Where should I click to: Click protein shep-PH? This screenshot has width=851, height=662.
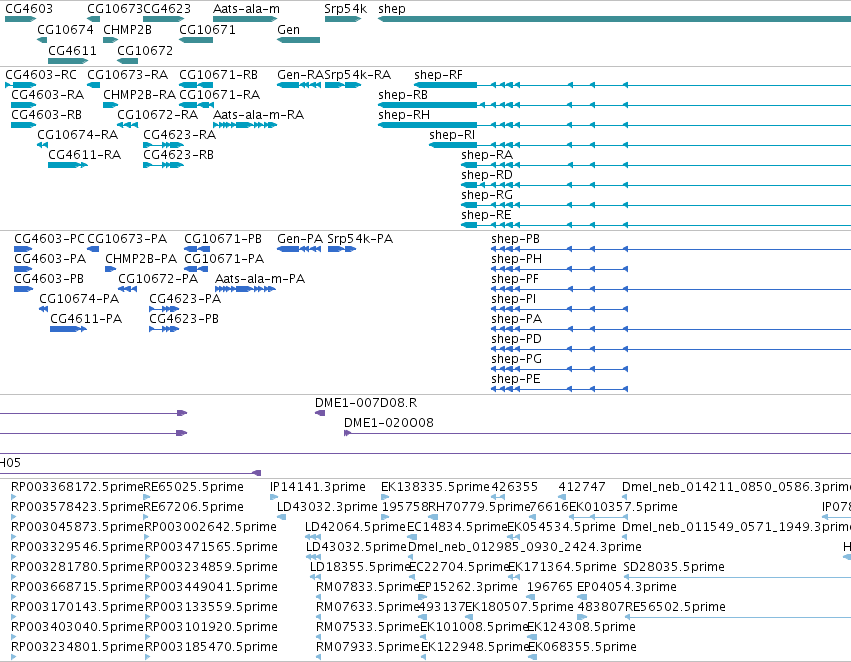click(516, 259)
